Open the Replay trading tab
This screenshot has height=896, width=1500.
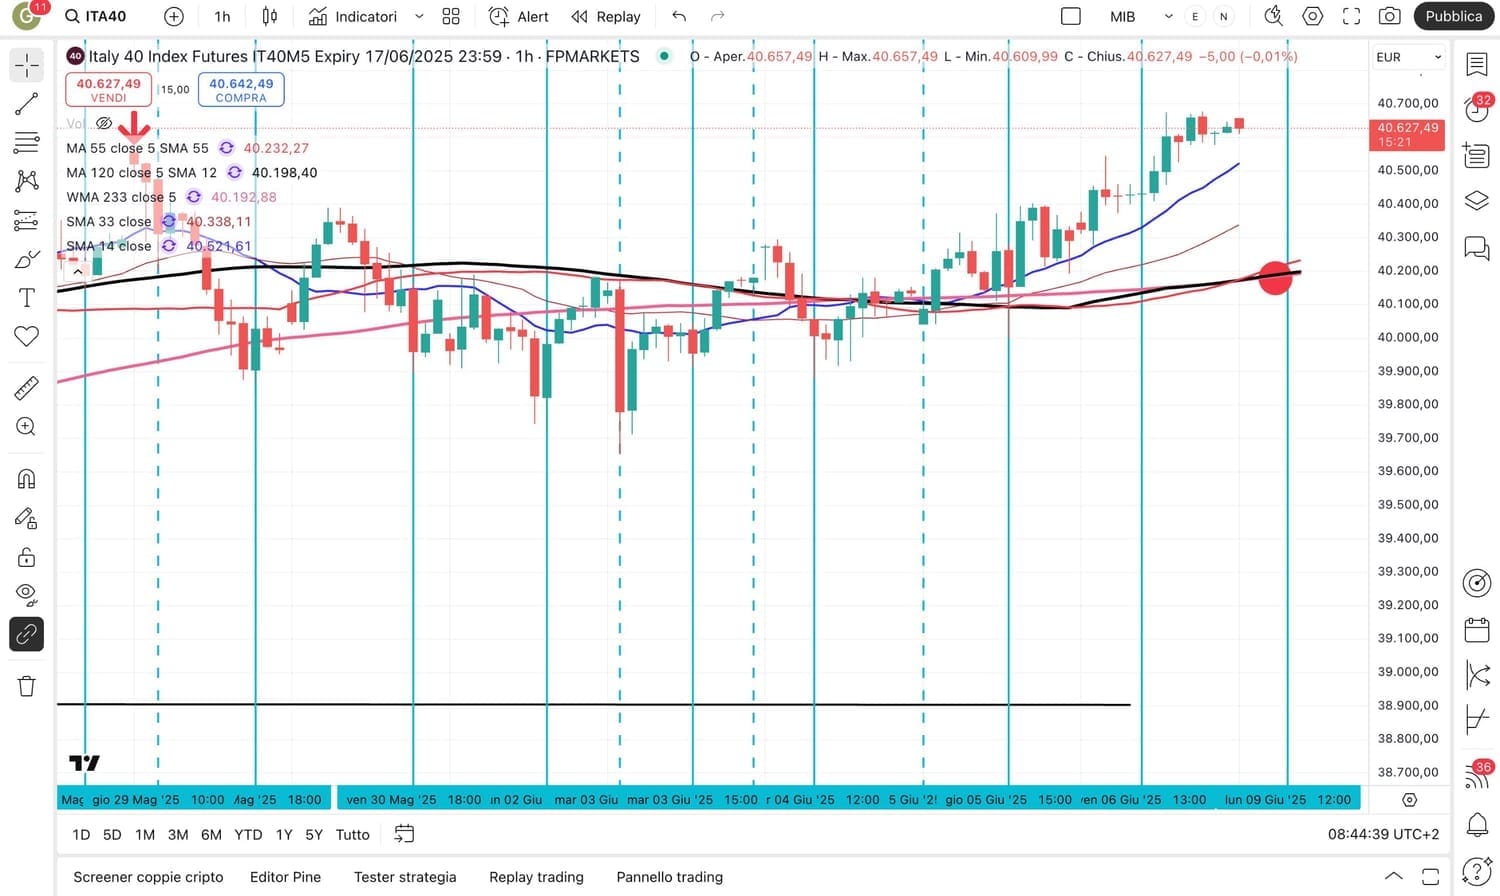click(x=536, y=877)
